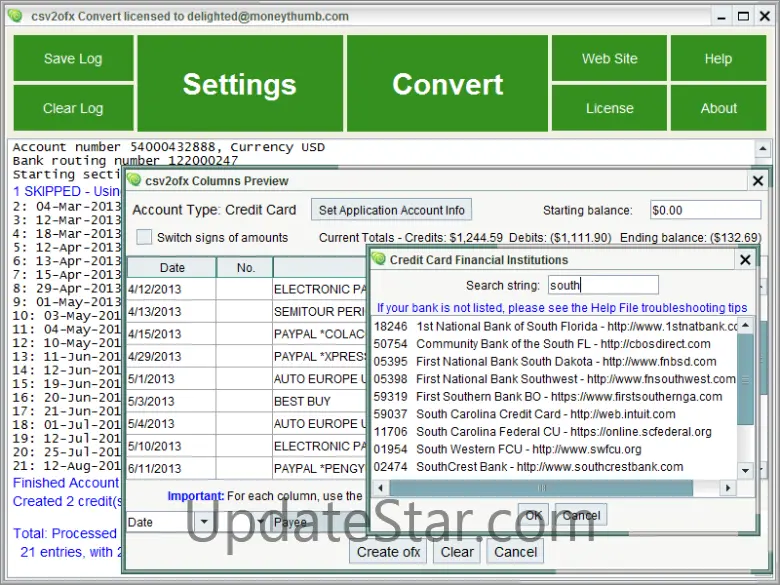This screenshot has width=780, height=585.
Task: Click Cancel button in Columns Preview
Action: (515, 552)
